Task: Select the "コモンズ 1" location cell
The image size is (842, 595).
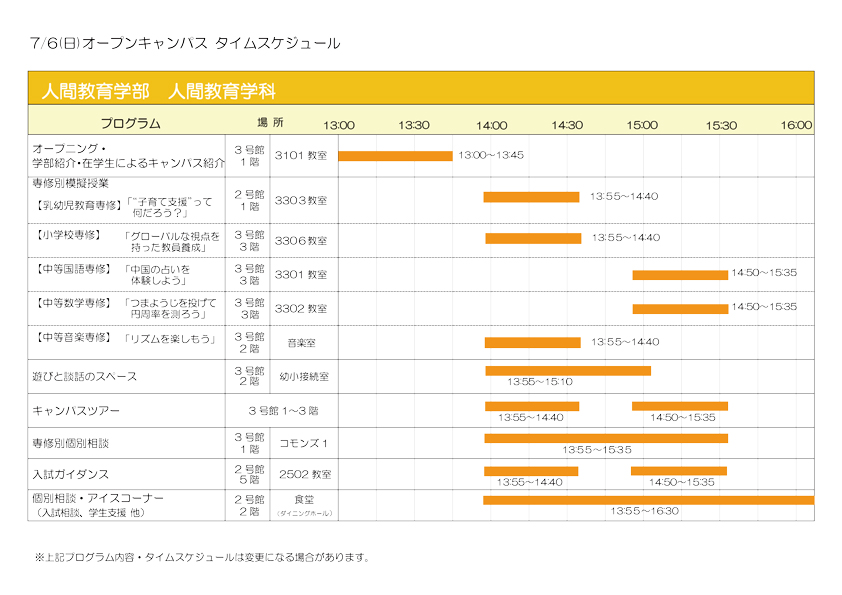Action: coord(303,443)
